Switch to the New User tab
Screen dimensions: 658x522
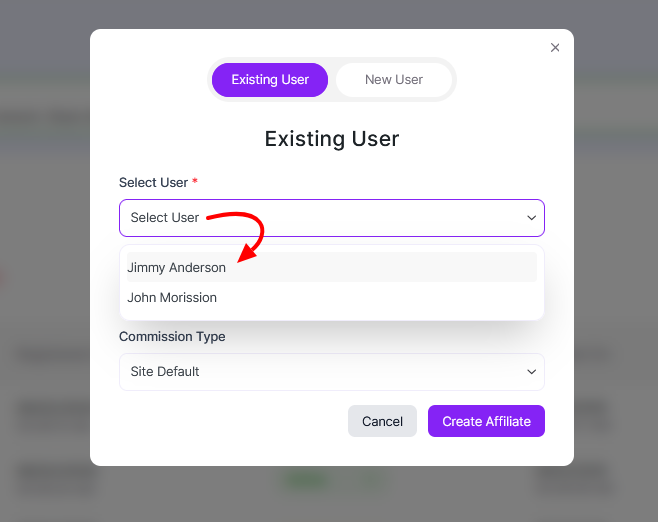point(393,80)
